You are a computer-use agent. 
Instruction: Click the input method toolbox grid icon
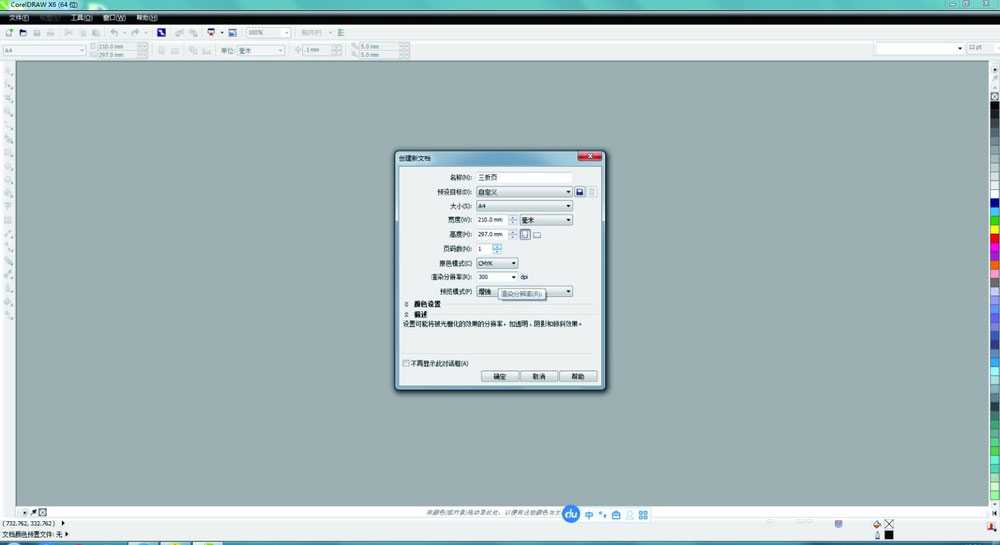(x=643, y=515)
